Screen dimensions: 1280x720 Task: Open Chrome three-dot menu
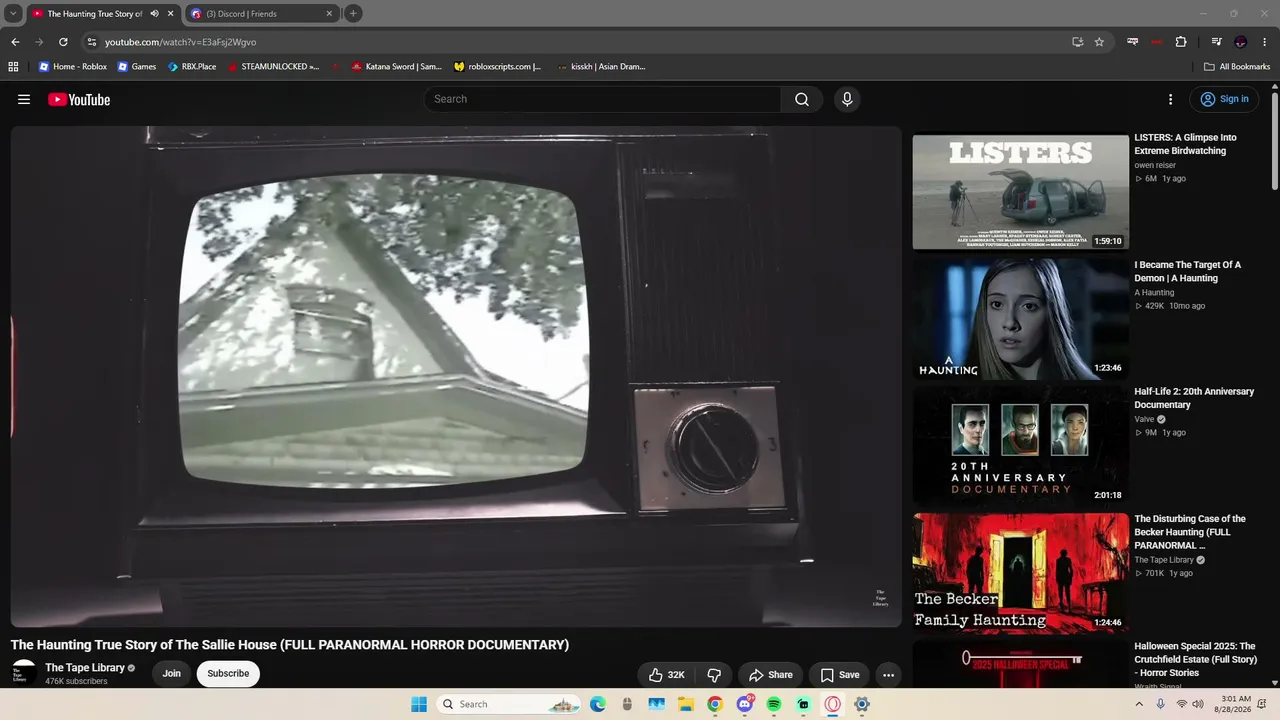click(1265, 42)
